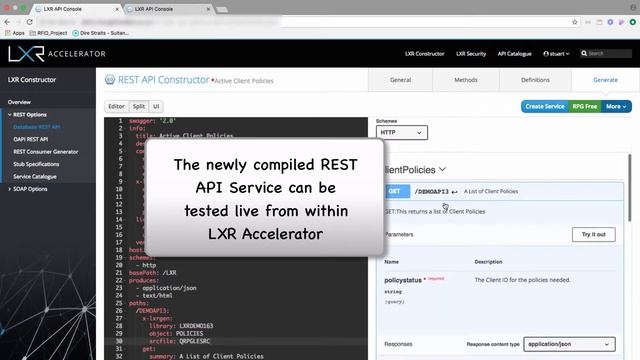Viewport: 640px width, 360px height.
Task: Open Overview in the sidebar
Action: [x=19, y=102]
